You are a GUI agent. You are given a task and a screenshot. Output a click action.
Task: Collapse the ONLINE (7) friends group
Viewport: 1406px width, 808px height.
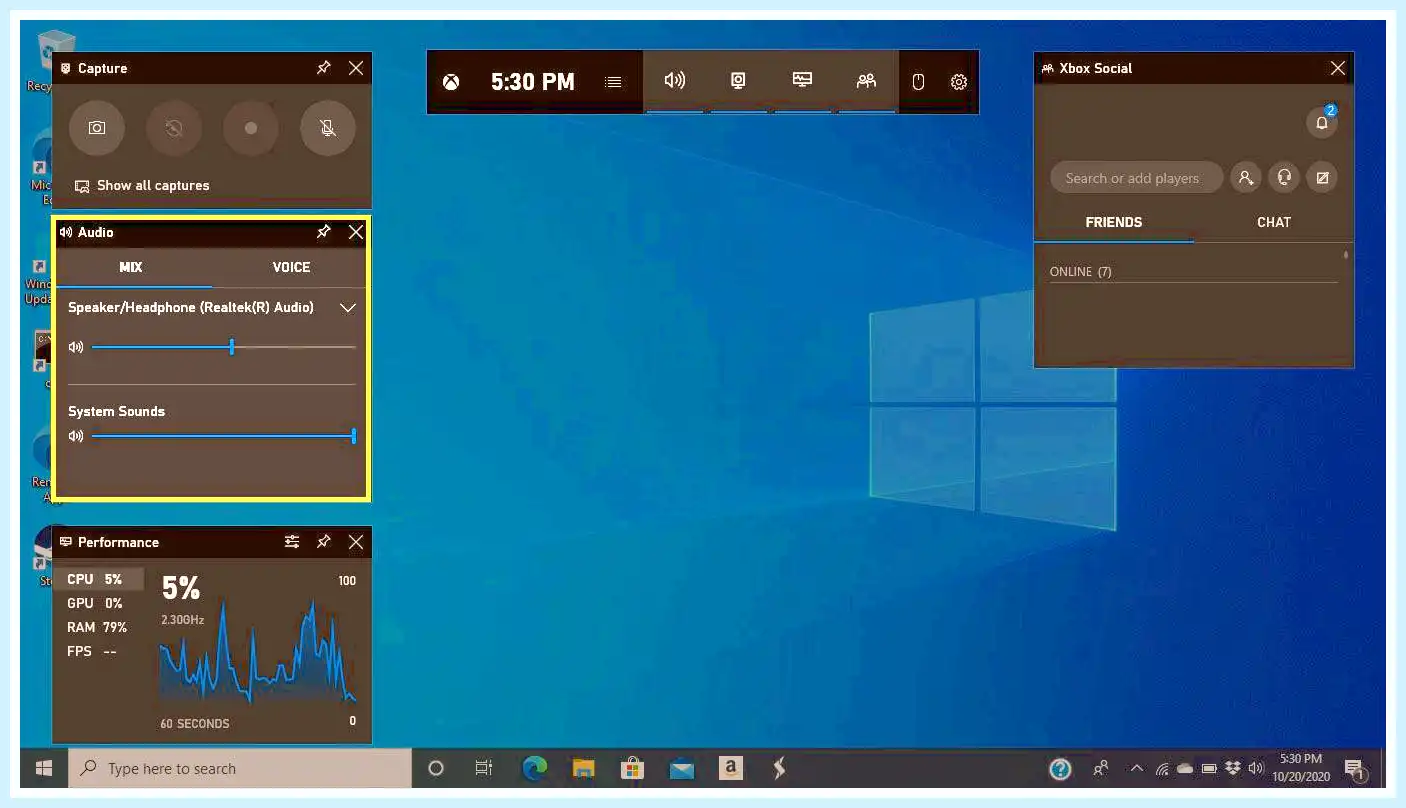[x=1081, y=272]
